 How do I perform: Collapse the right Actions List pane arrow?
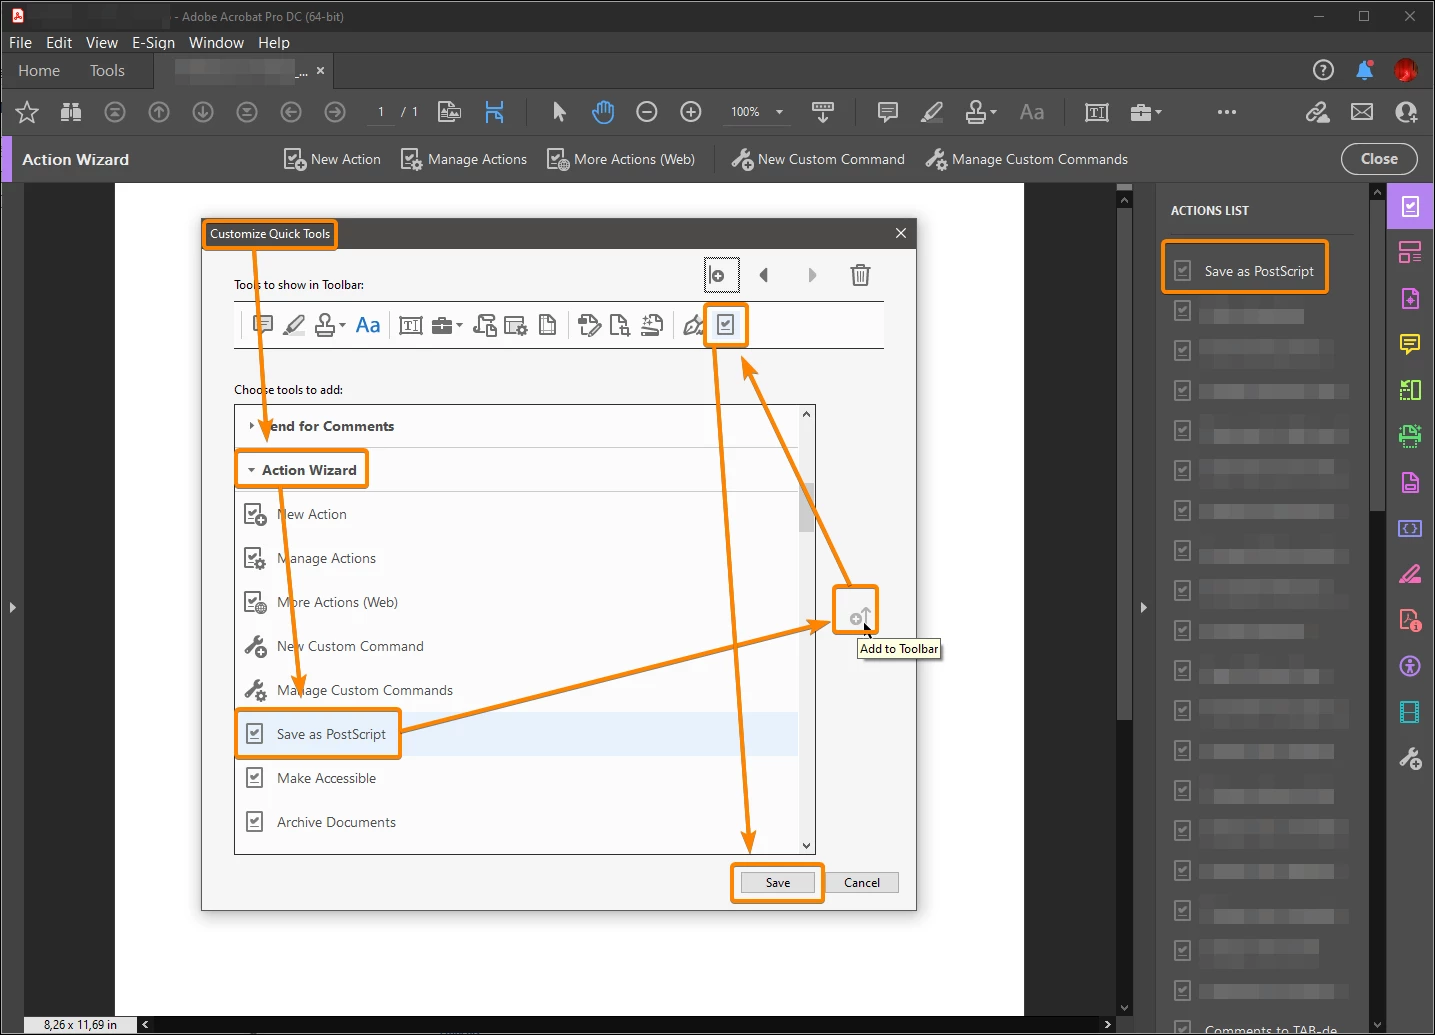(1144, 607)
